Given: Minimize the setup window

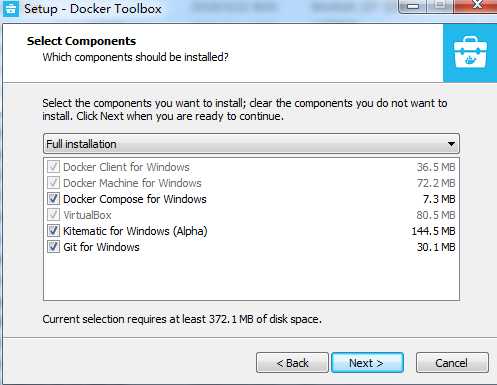Looking at the screenshot, I should pyautogui.click(x=413, y=6).
